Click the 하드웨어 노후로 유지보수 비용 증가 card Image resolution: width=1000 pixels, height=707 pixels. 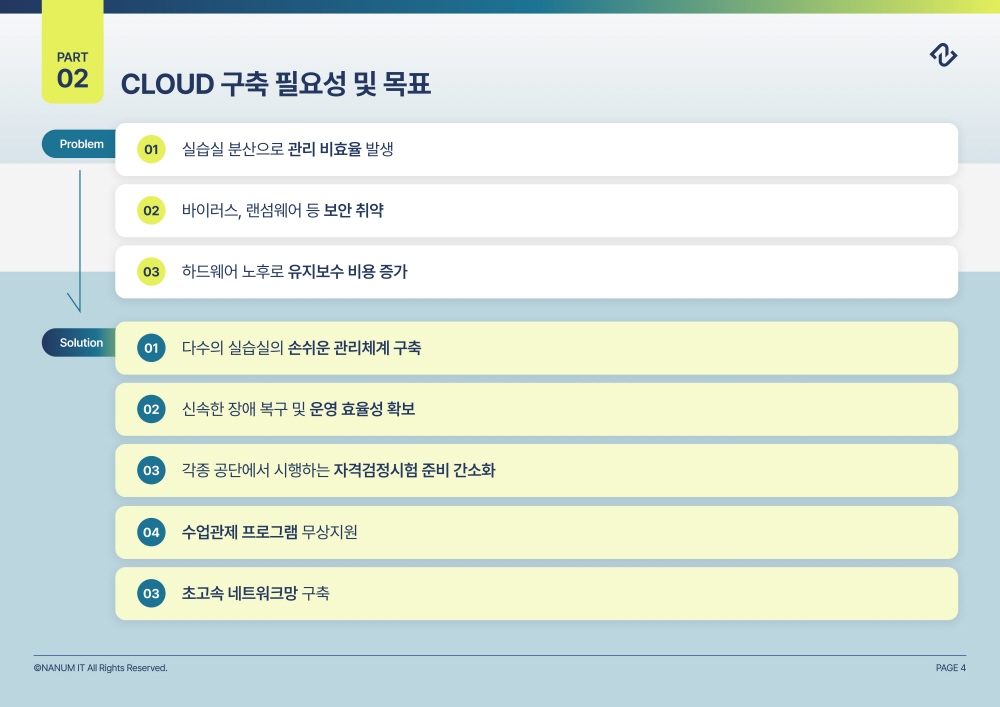click(x=536, y=272)
